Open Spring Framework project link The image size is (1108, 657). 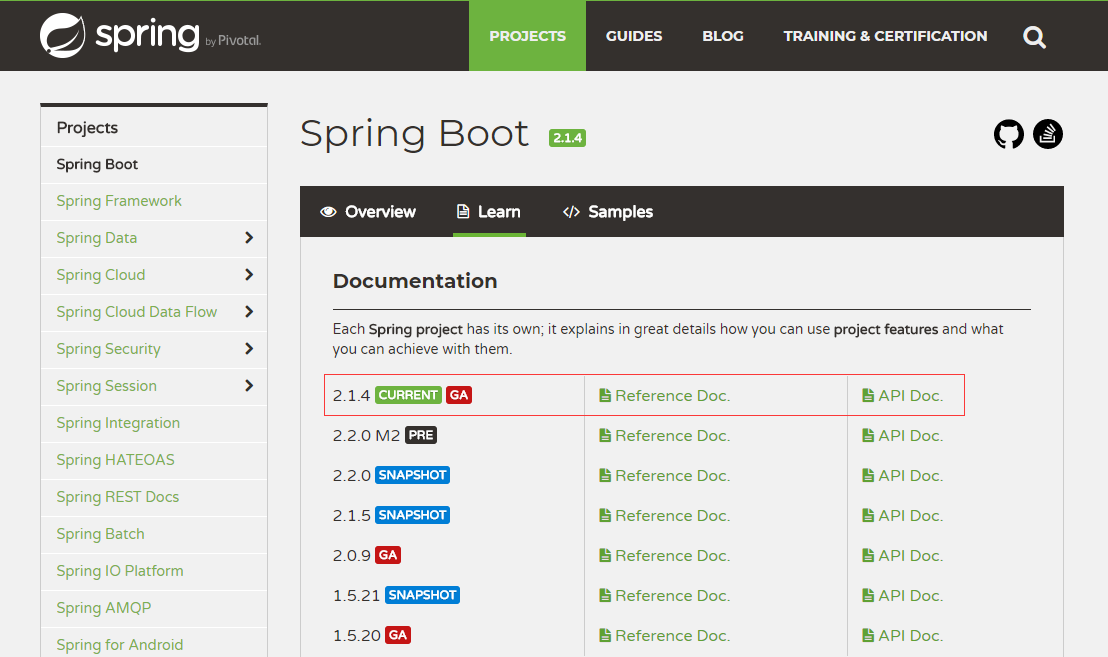[119, 201]
